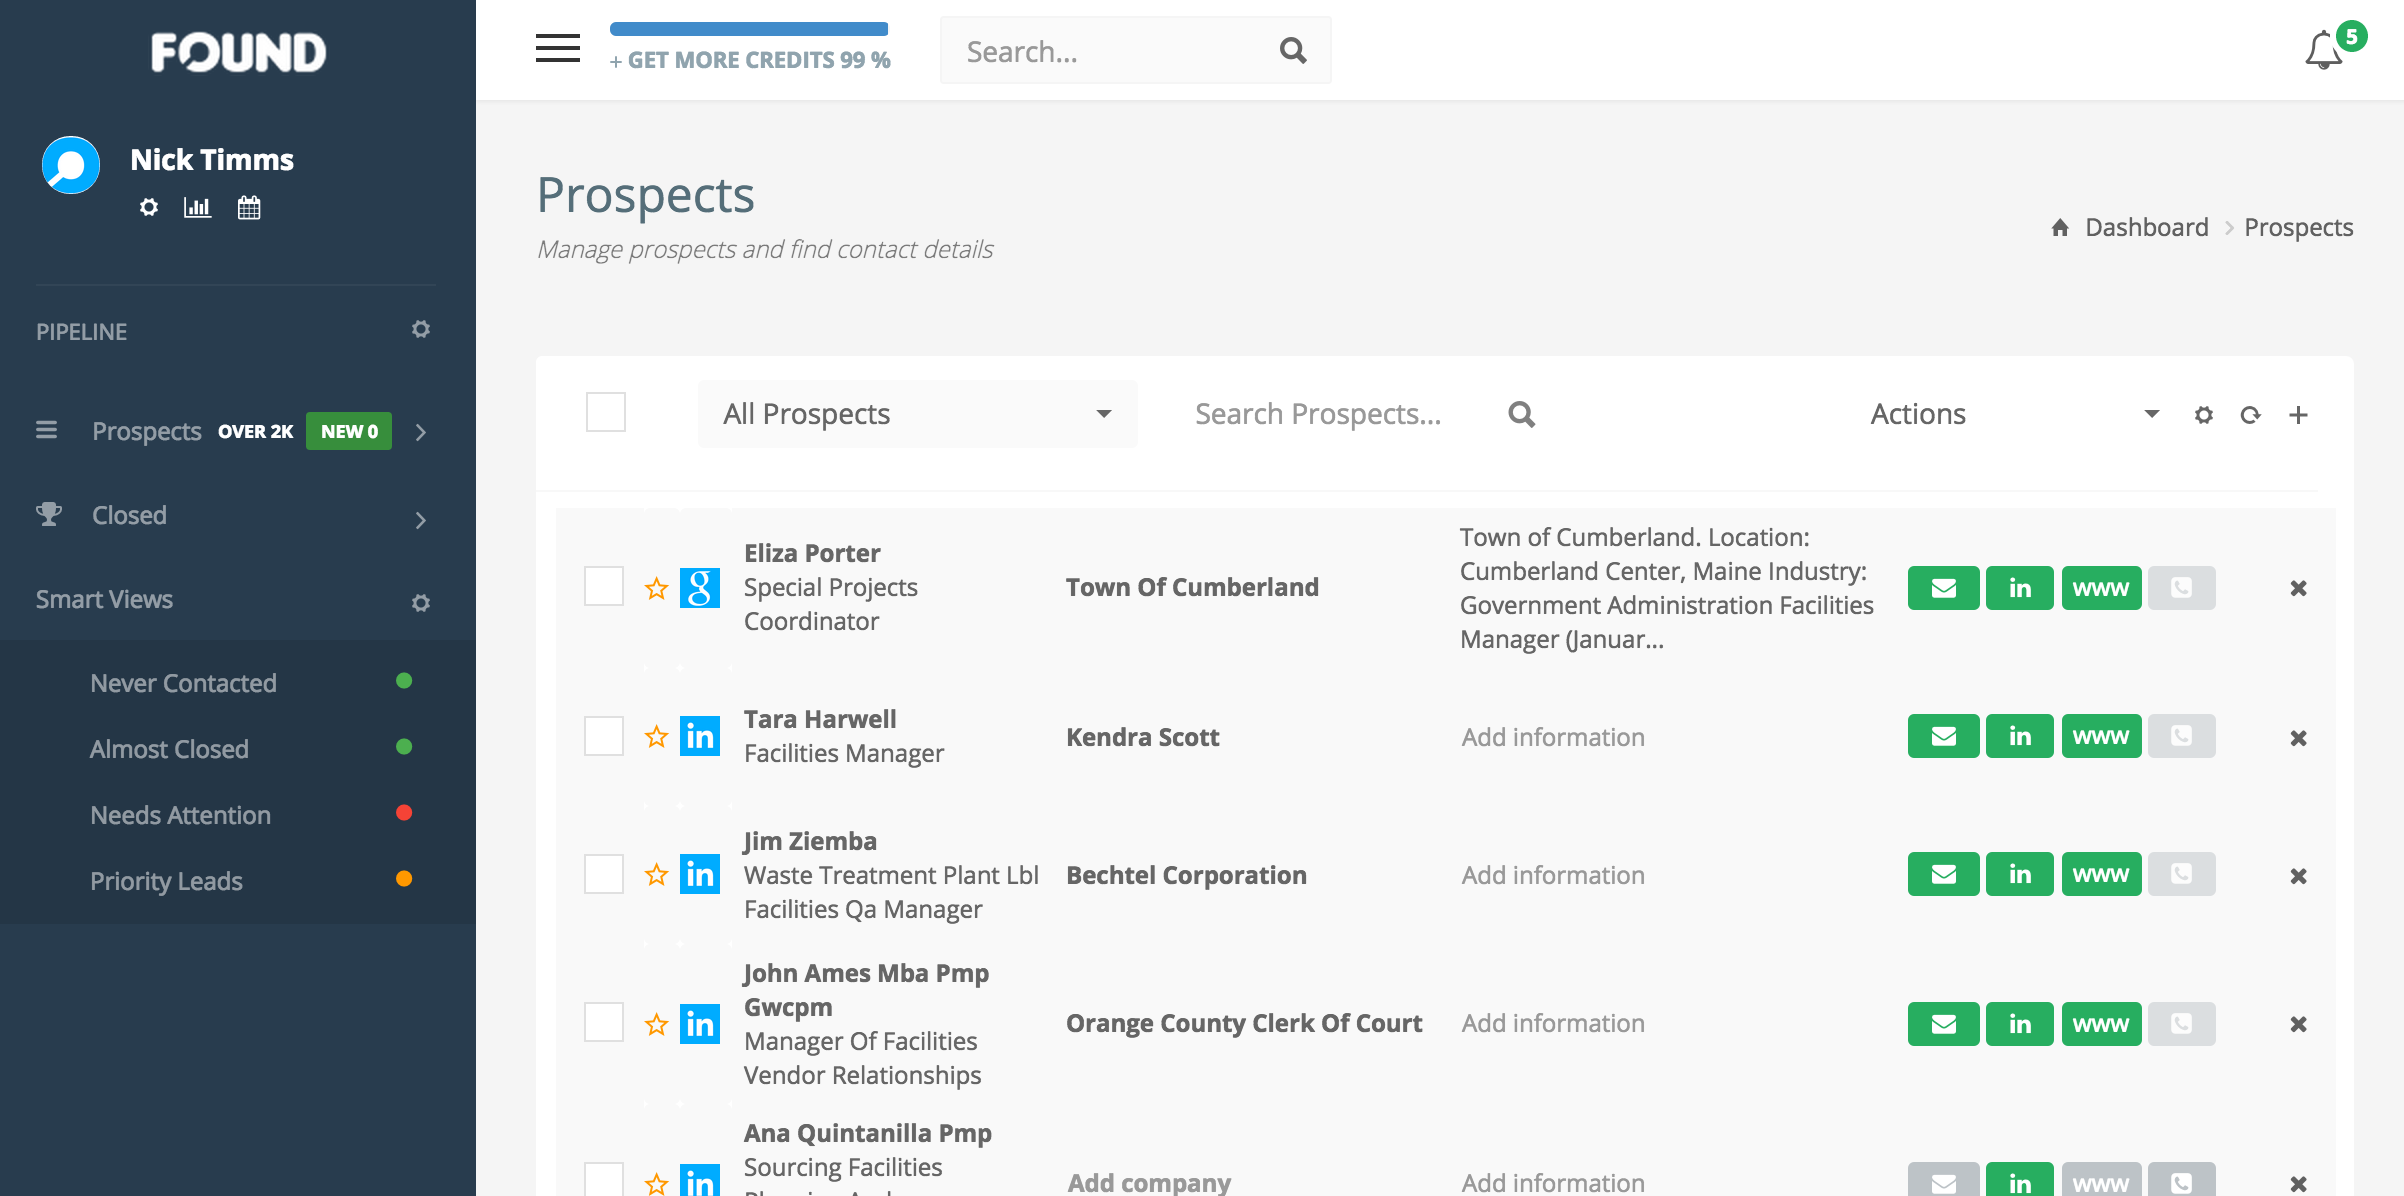Screen dimensions: 2404x1196
Task: Tick checkbox beside Tara Harwell
Action: pos(604,737)
